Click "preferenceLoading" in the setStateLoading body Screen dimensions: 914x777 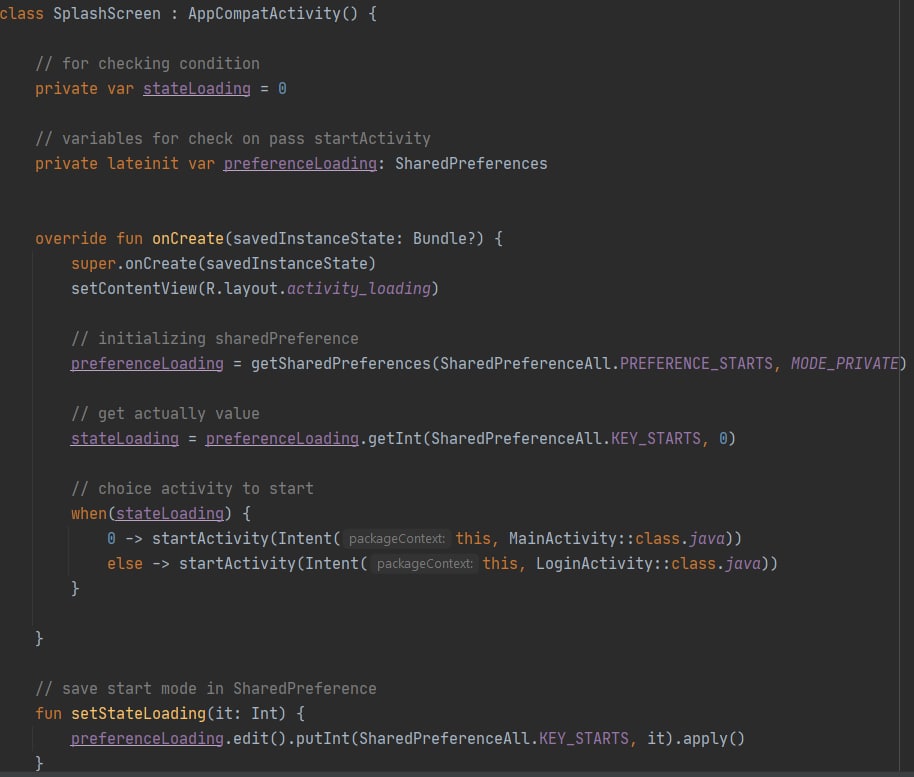pyautogui.click(x=147, y=739)
